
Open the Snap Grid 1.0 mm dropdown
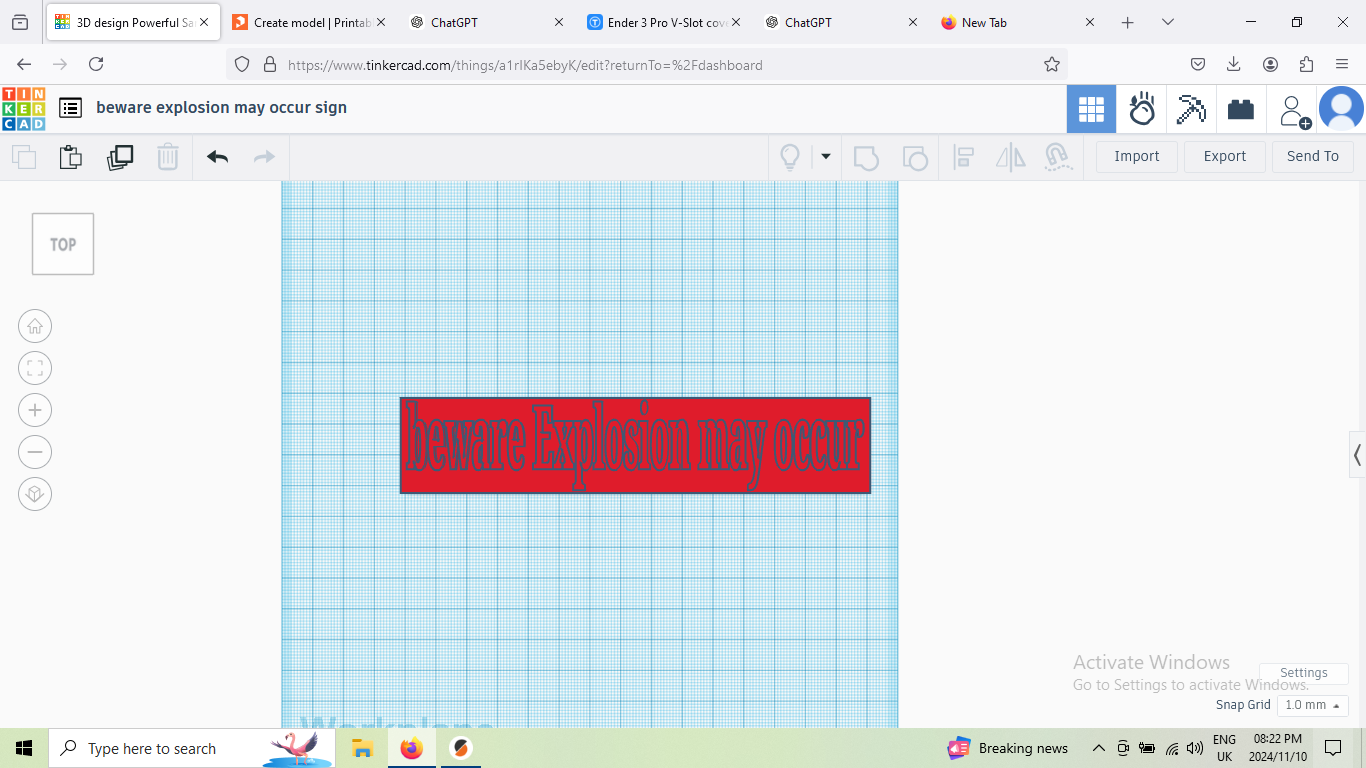(1313, 705)
